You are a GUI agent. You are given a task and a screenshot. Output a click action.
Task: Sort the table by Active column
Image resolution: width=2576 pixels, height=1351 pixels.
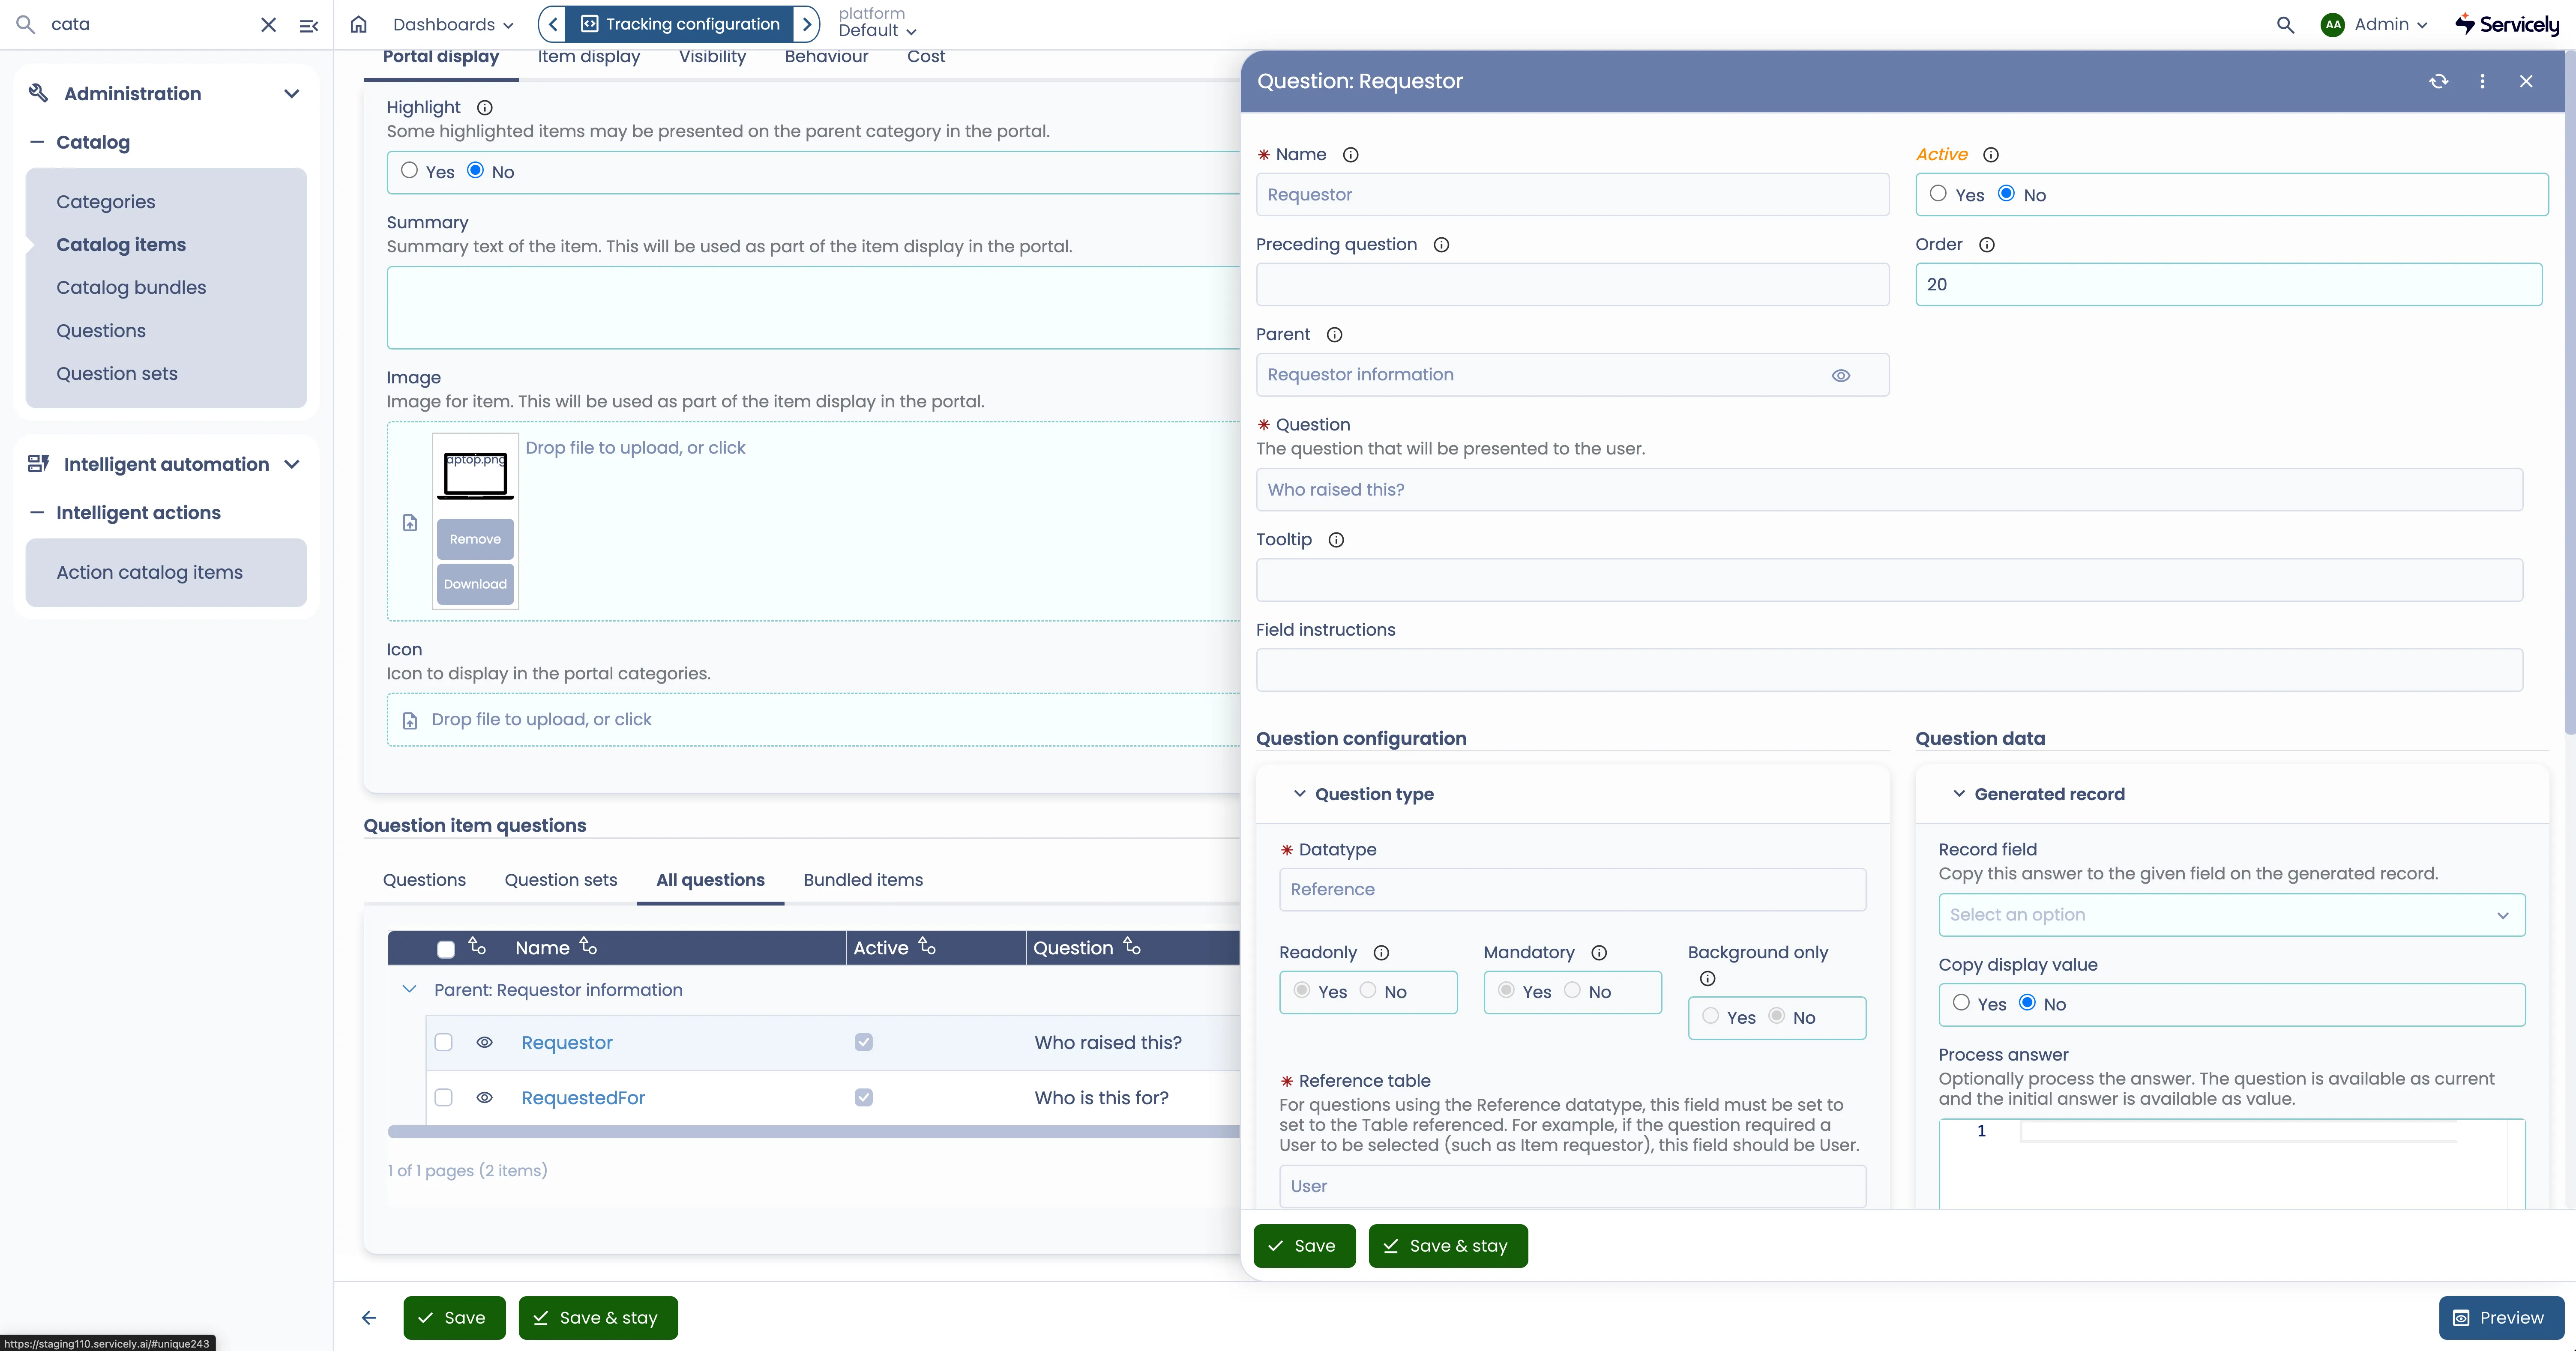coord(927,946)
